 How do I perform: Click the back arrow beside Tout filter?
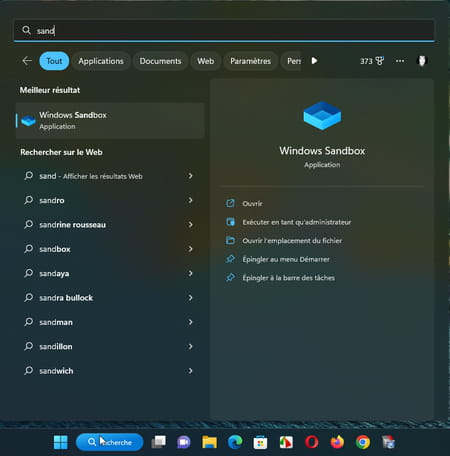pos(27,61)
